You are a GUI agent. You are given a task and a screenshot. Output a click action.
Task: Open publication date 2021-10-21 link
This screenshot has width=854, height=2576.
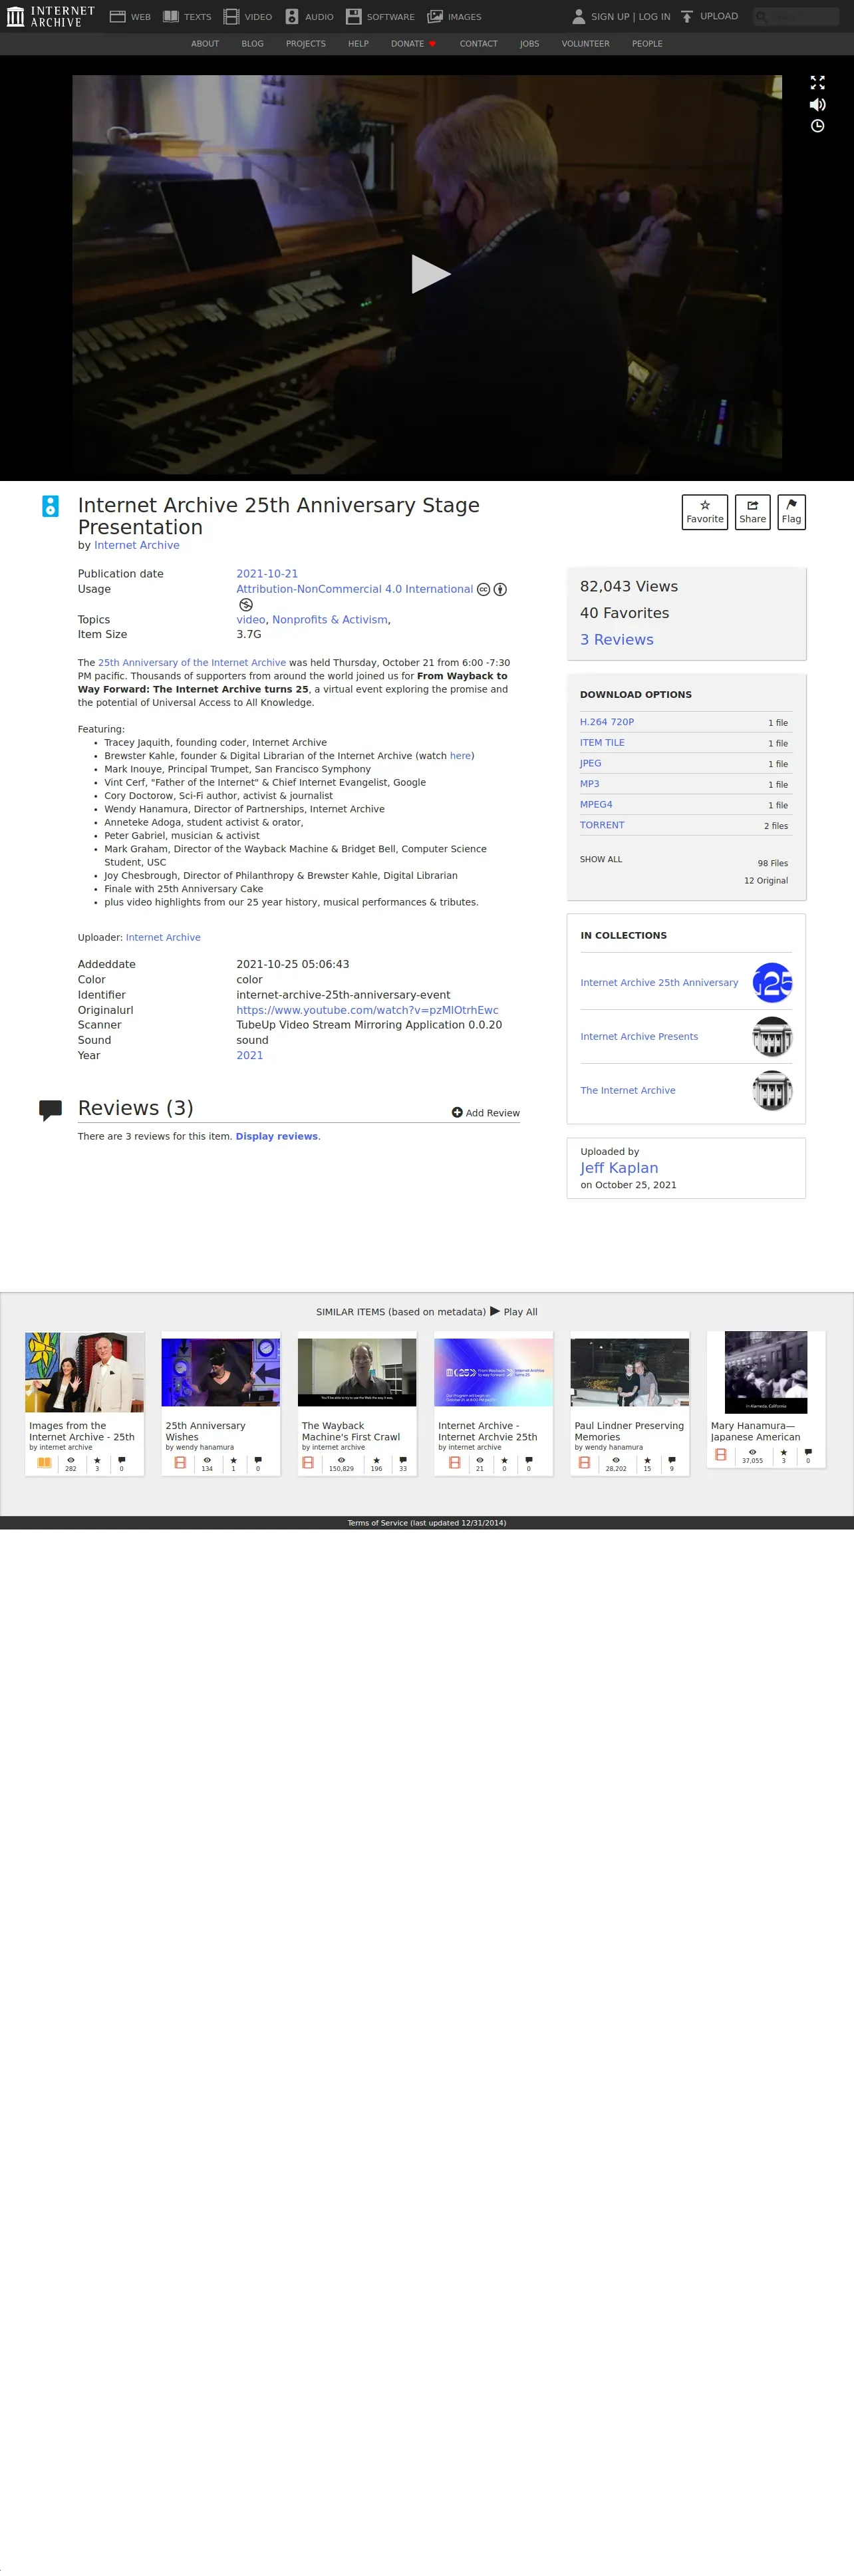[x=267, y=574]
